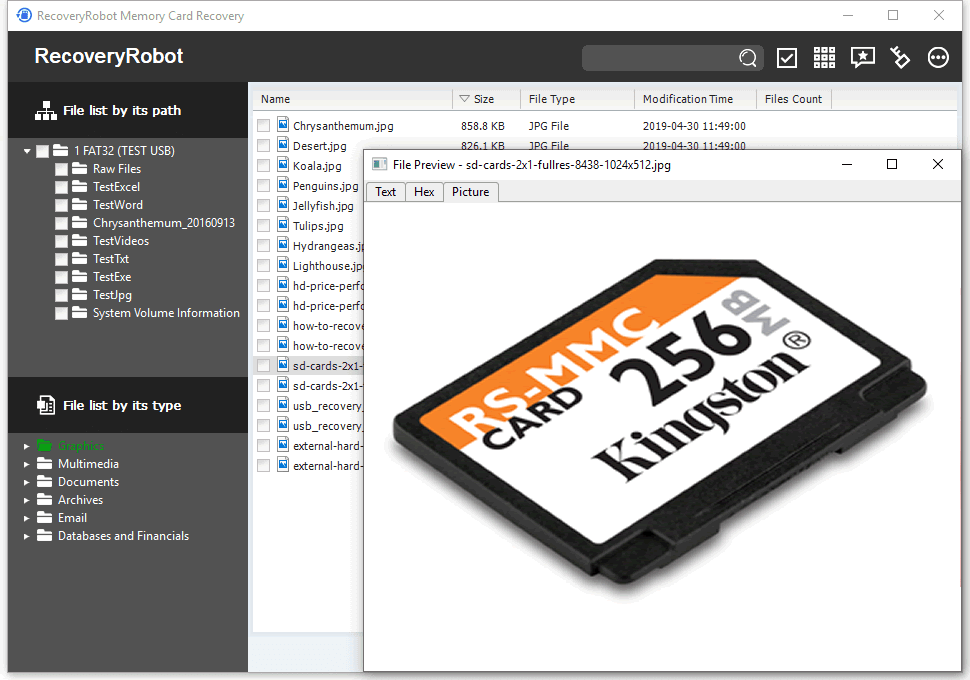Viewport: 970px width, 680px height.
Task: Select the Chrysanthemum_20160913 folder
Action: [x=164, y=223]
